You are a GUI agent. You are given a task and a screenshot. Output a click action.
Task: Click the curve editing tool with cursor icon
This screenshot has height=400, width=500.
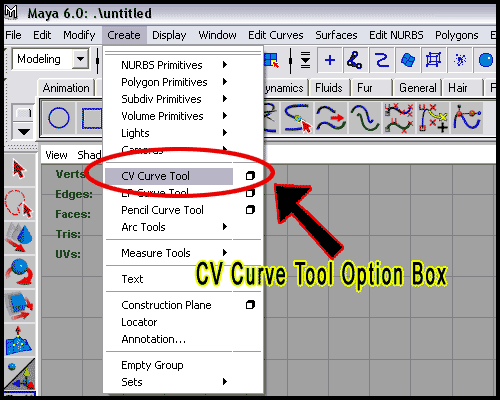tap(297, 118)
